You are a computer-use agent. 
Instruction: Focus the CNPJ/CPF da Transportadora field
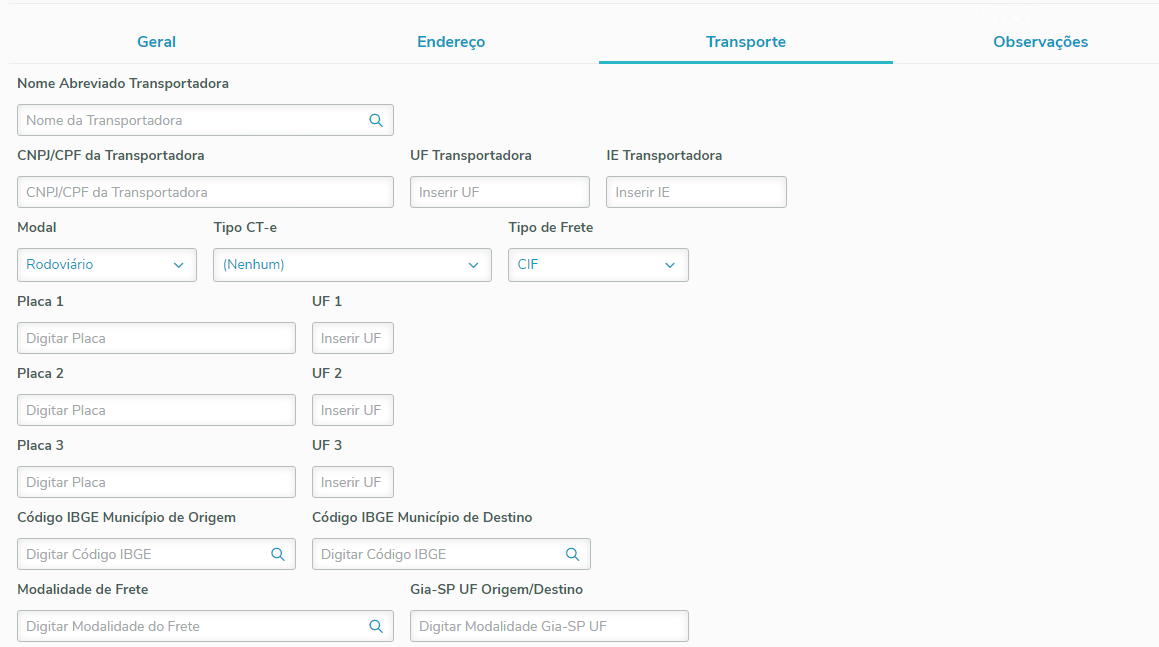coord(205,192)
